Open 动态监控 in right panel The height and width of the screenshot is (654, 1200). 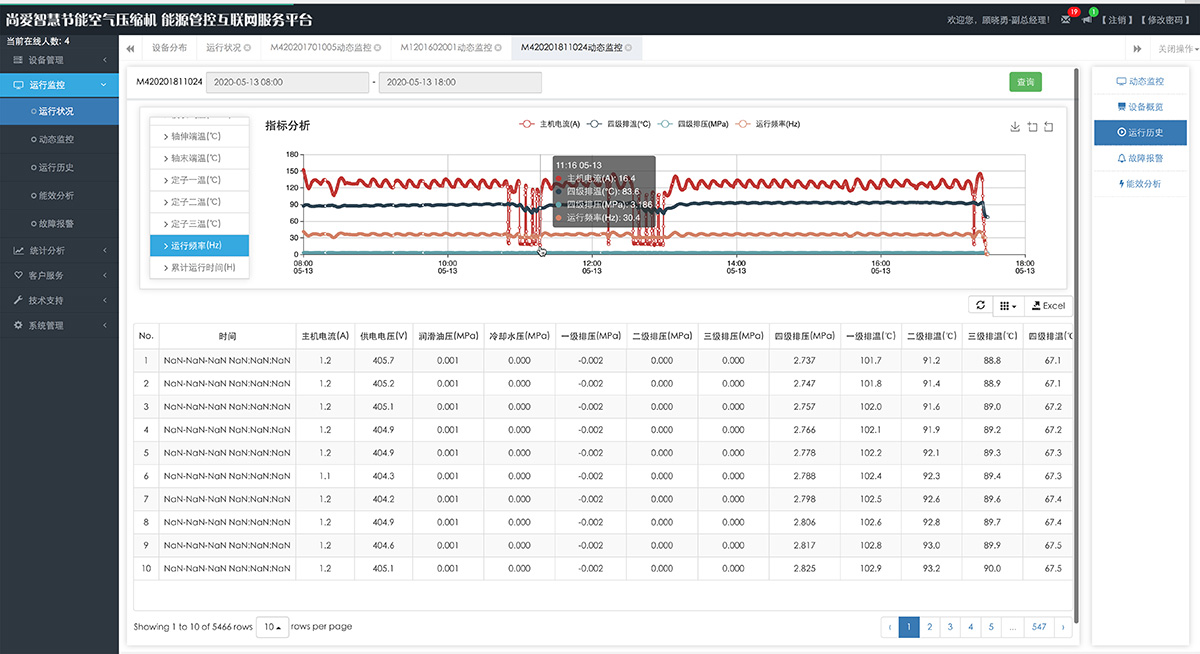coord(1140,80)
